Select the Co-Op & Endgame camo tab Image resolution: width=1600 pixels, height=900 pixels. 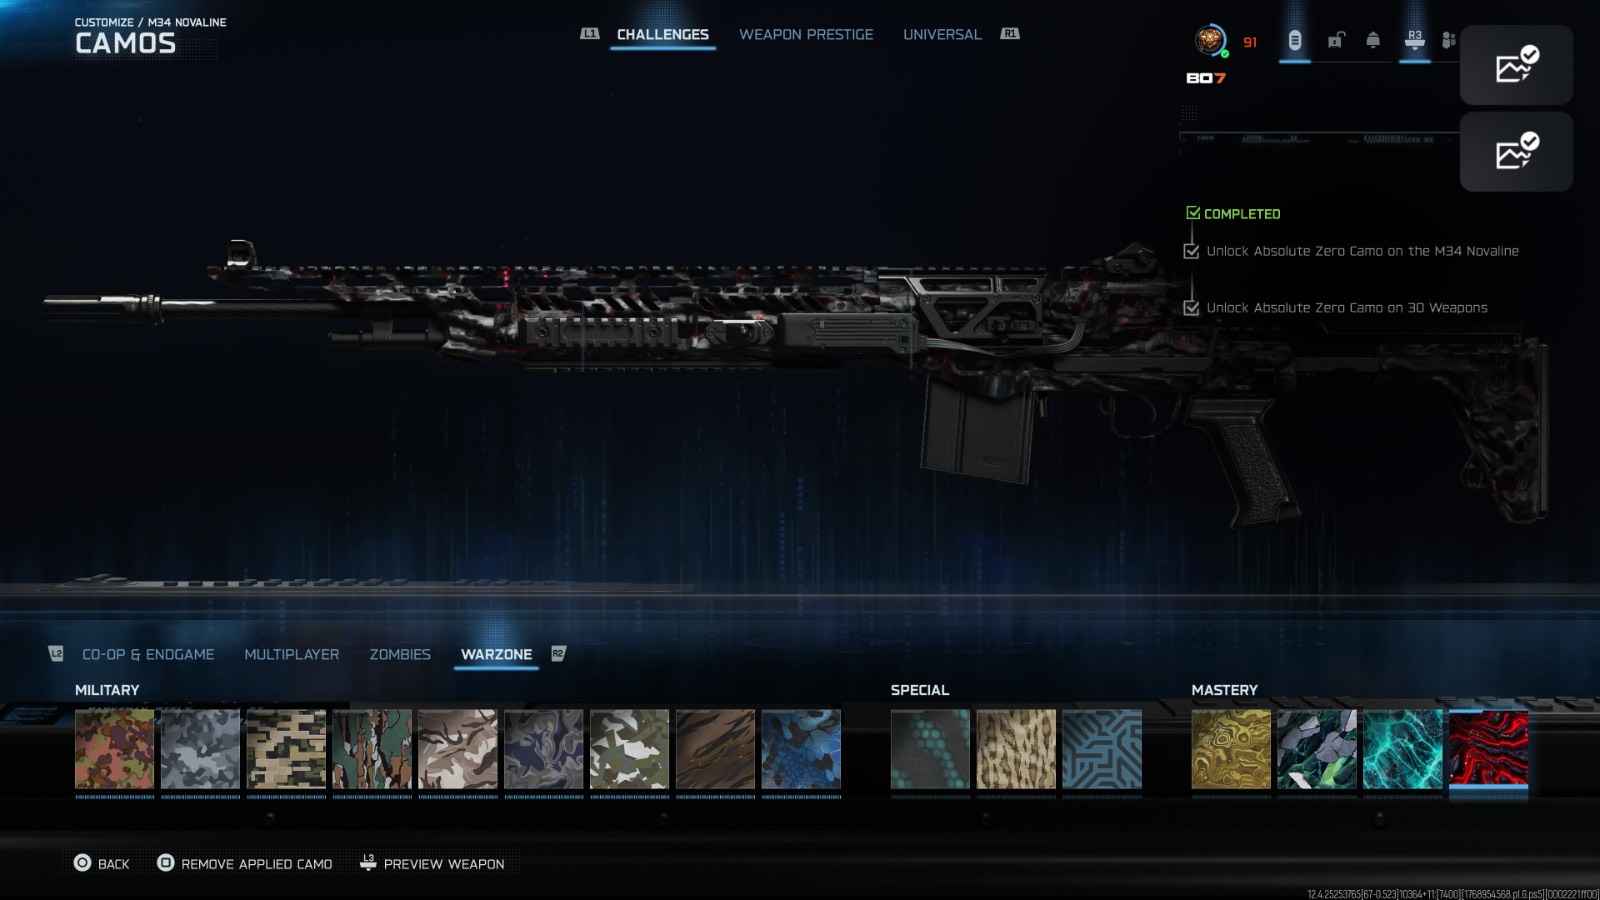click(x=148, y=654)
